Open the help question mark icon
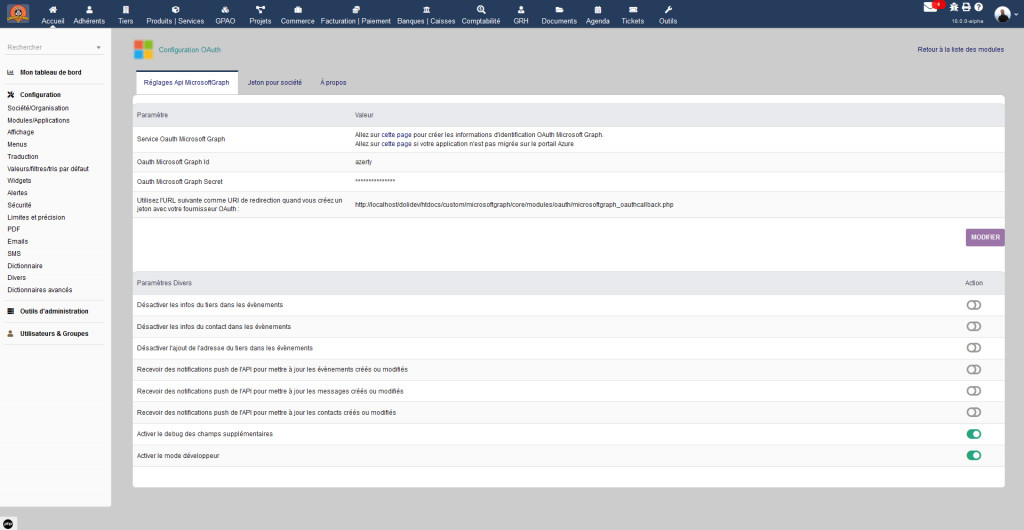 pos(978,7)
